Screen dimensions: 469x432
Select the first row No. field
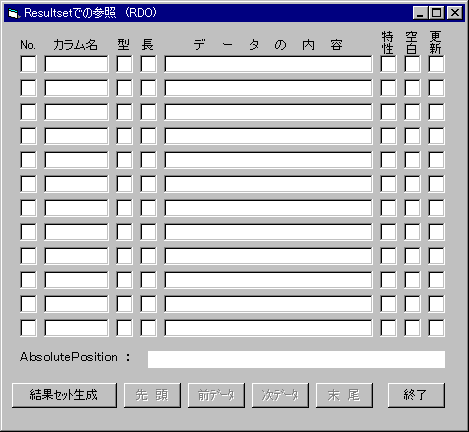tap(28, 64)
